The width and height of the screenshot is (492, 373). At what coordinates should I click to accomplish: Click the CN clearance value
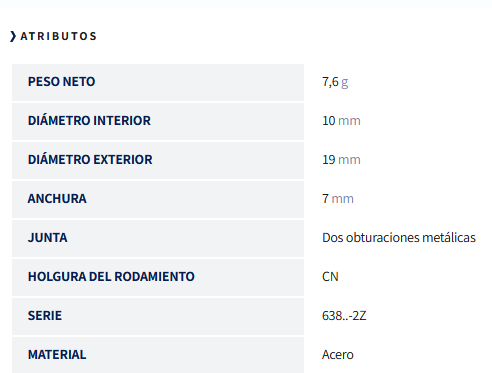pos(330,277)
